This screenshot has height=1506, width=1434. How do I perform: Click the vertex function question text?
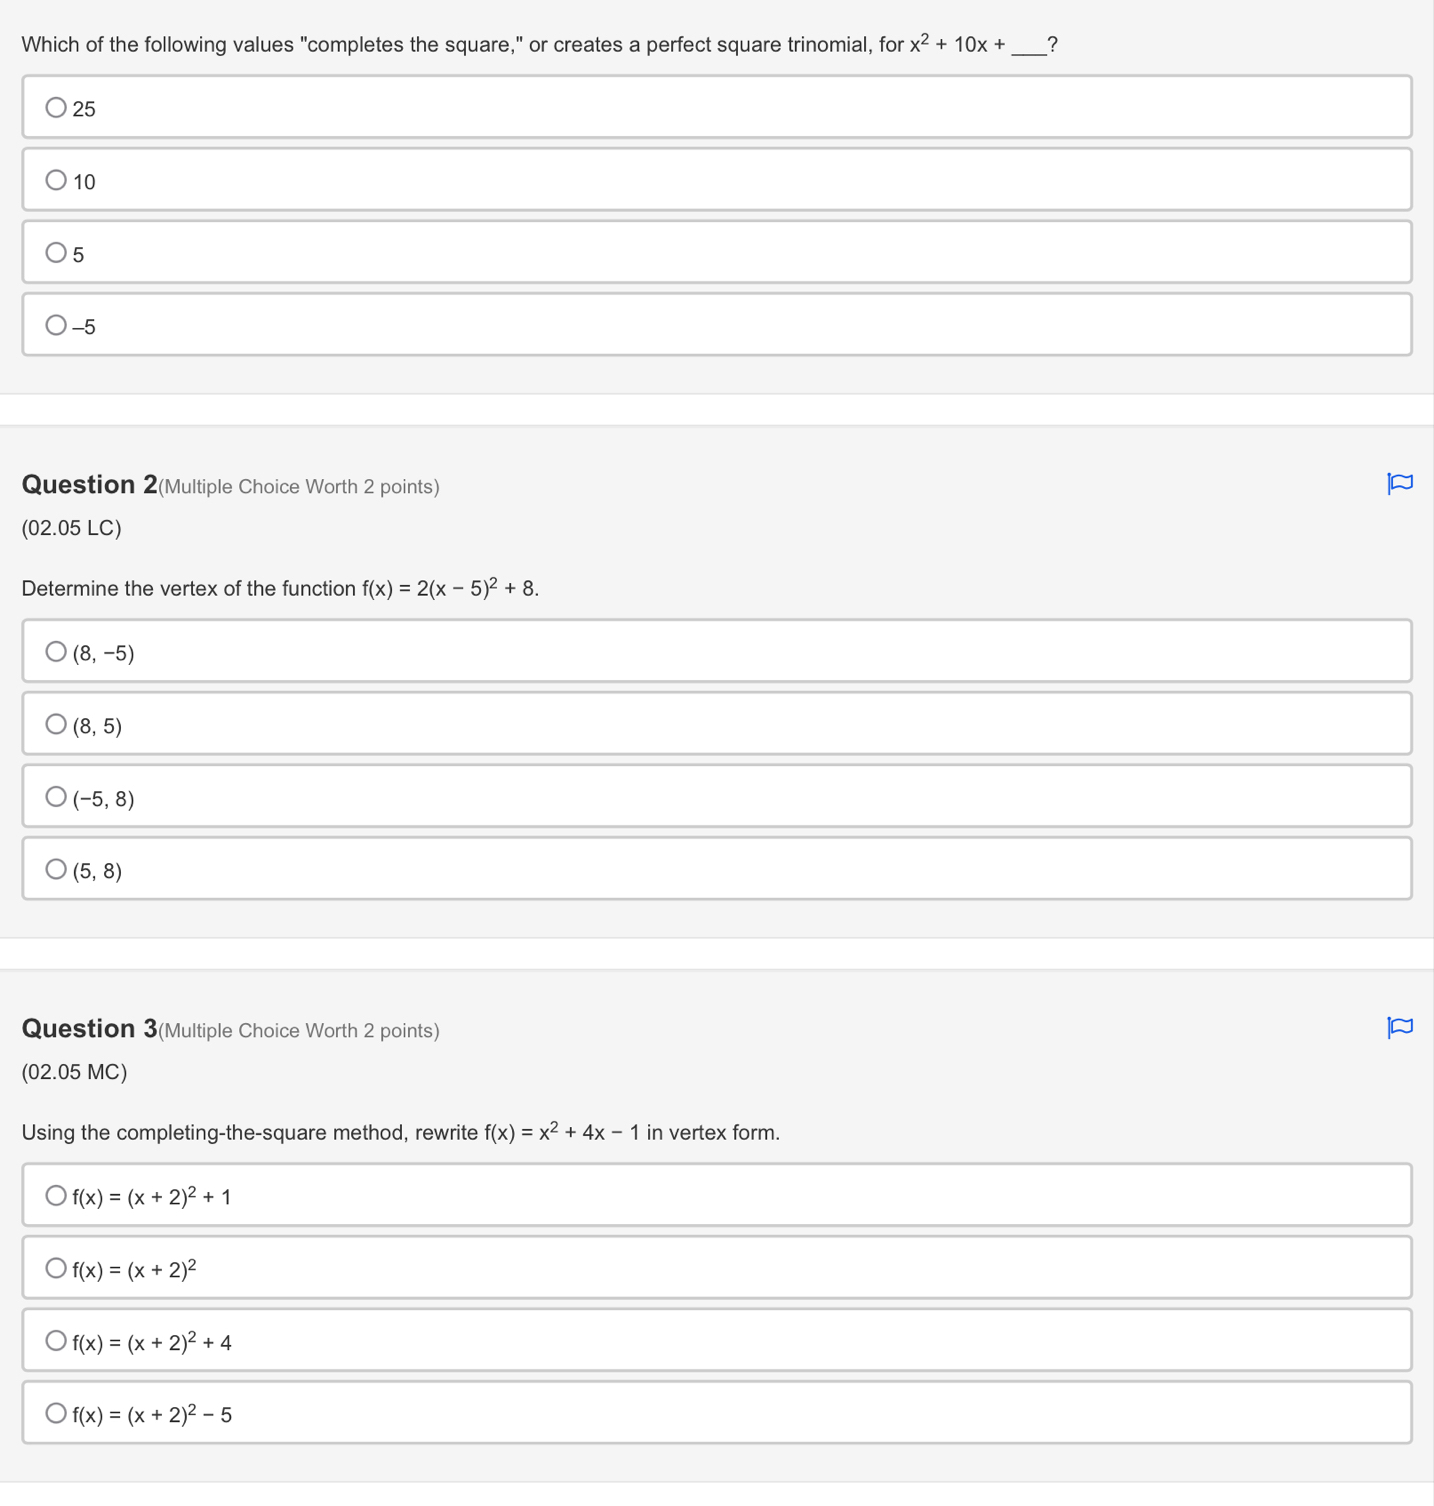(280, 588)
